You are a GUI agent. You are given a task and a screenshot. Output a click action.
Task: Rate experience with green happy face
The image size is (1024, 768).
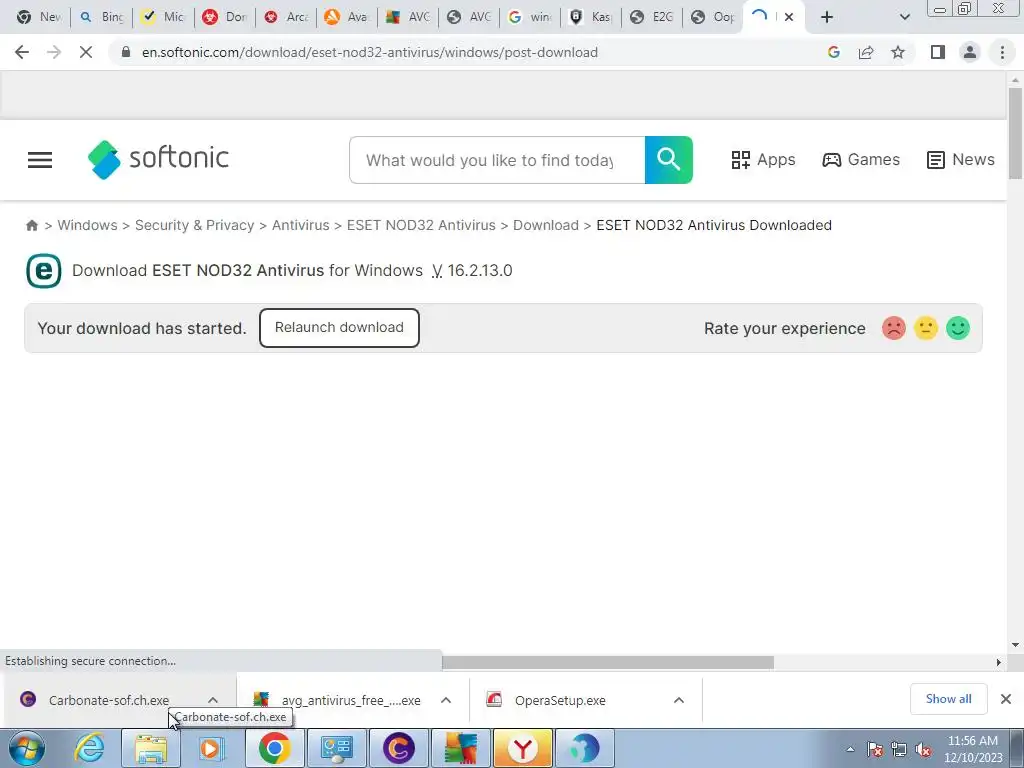(958, 328)
